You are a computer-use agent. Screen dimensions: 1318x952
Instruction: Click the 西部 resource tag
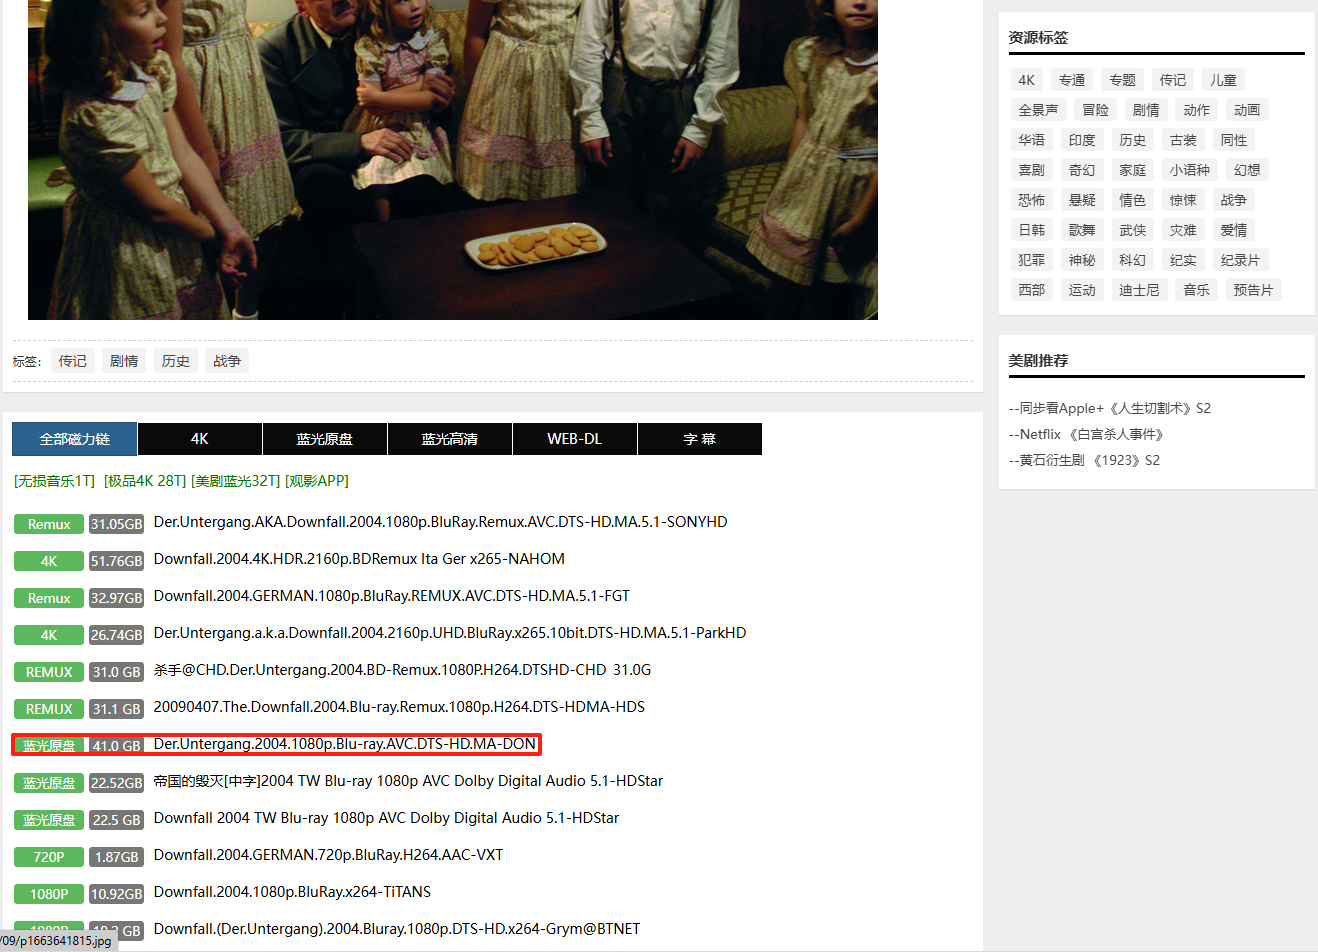[x=1032, y=290]
